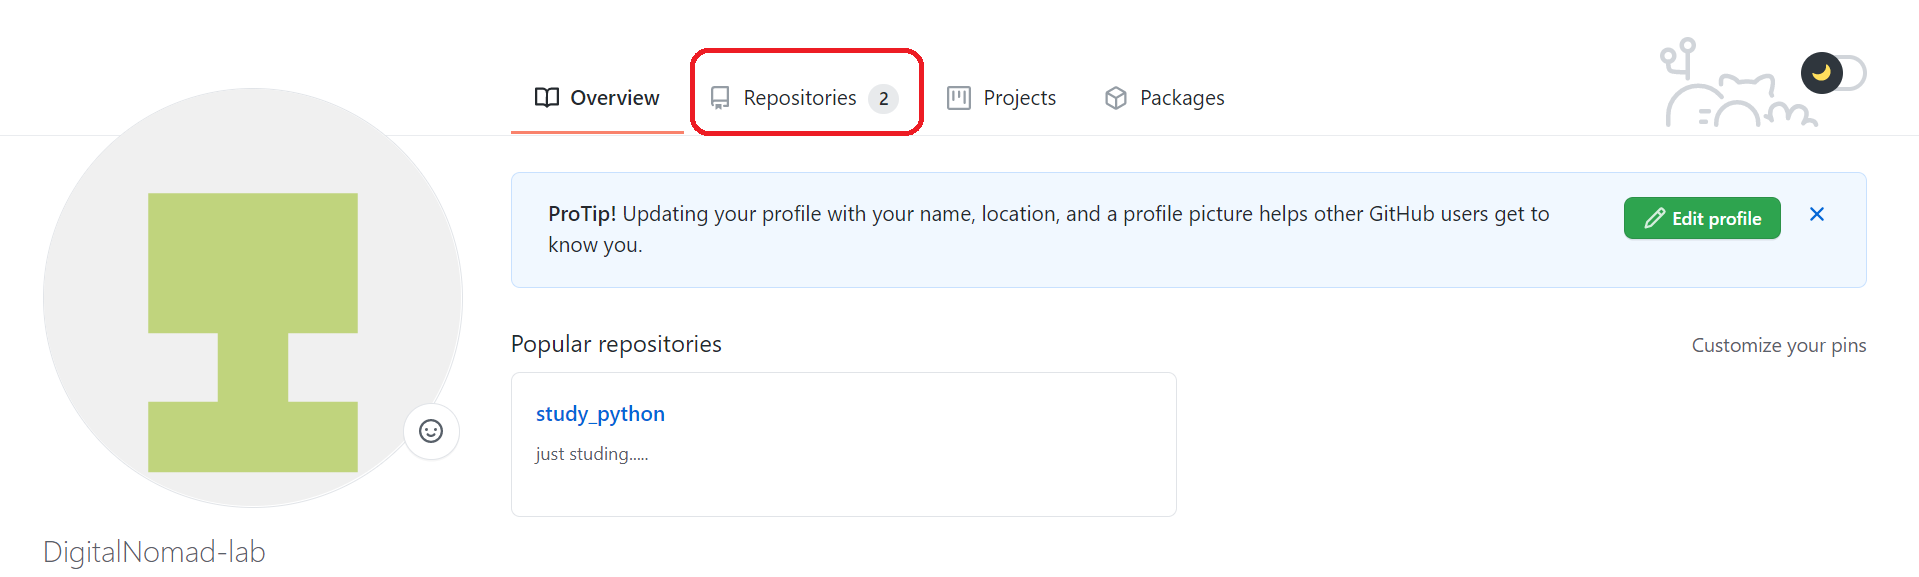Click the "just studing....." repository description
This screenshot has width=1919, height=577.
click(x=592, y=454)
